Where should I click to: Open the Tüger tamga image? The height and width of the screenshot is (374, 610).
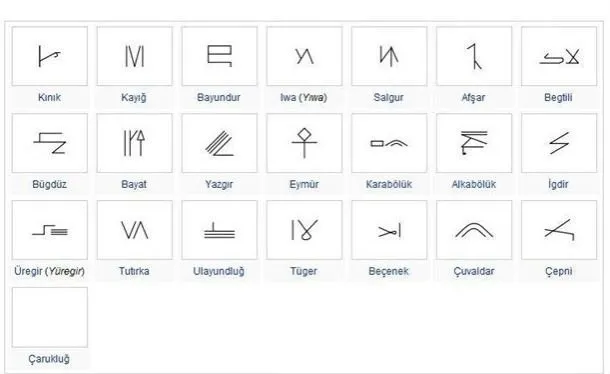[304, 230]
